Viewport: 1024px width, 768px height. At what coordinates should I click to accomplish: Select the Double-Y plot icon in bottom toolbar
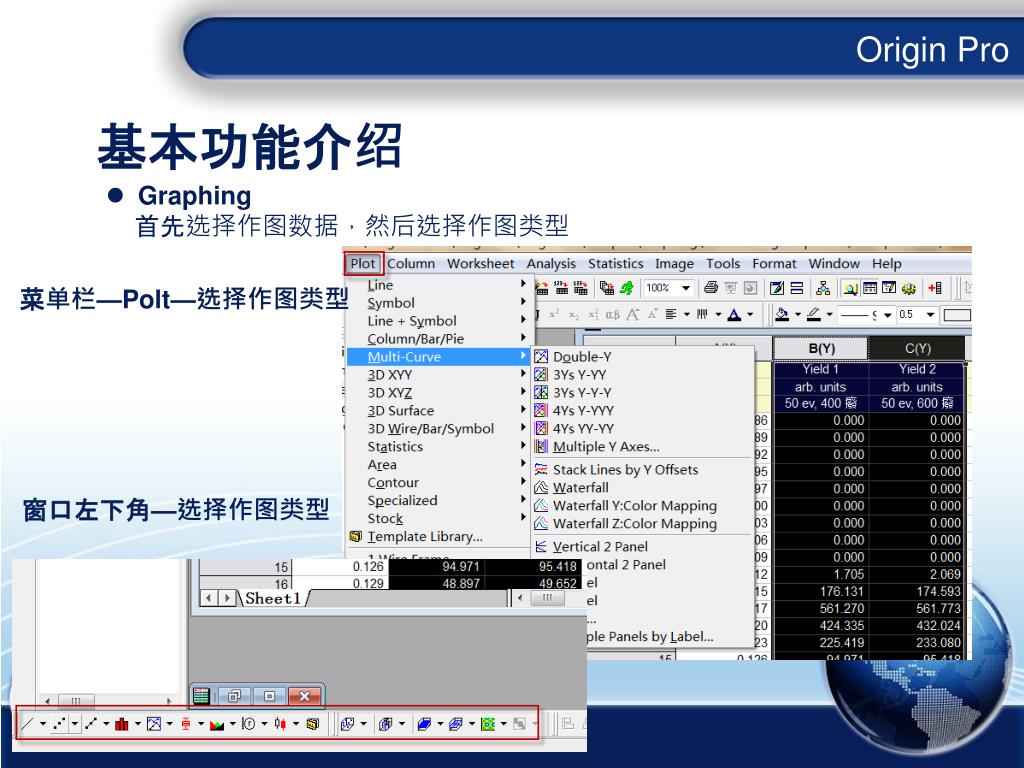(x=153, y=724)
